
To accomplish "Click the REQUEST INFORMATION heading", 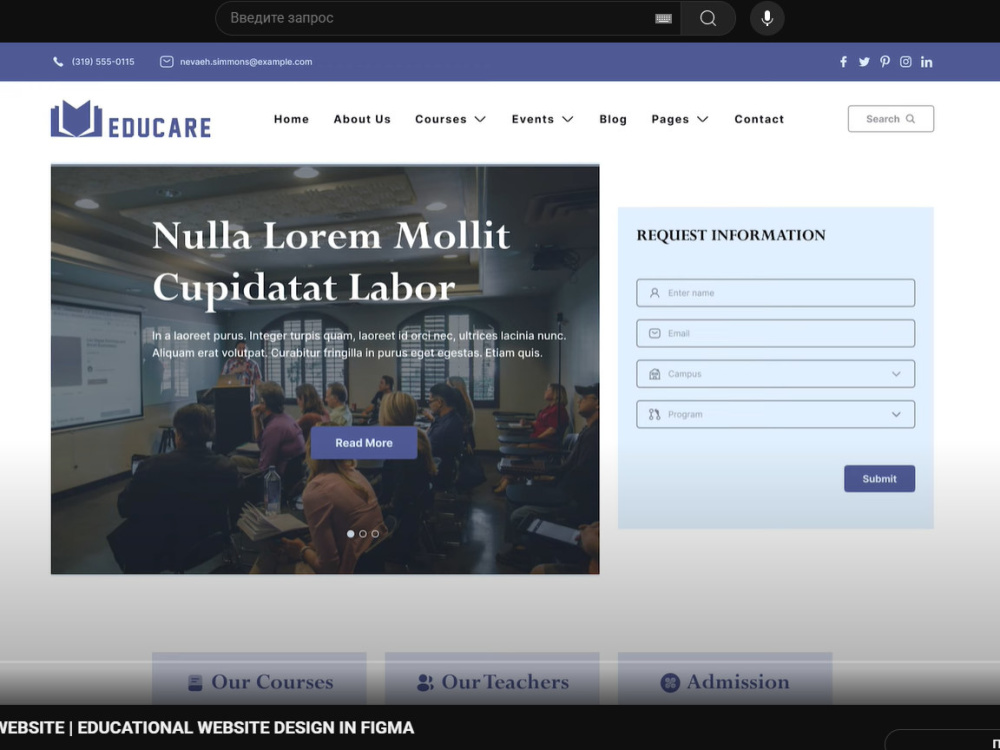I will [731, 235].
